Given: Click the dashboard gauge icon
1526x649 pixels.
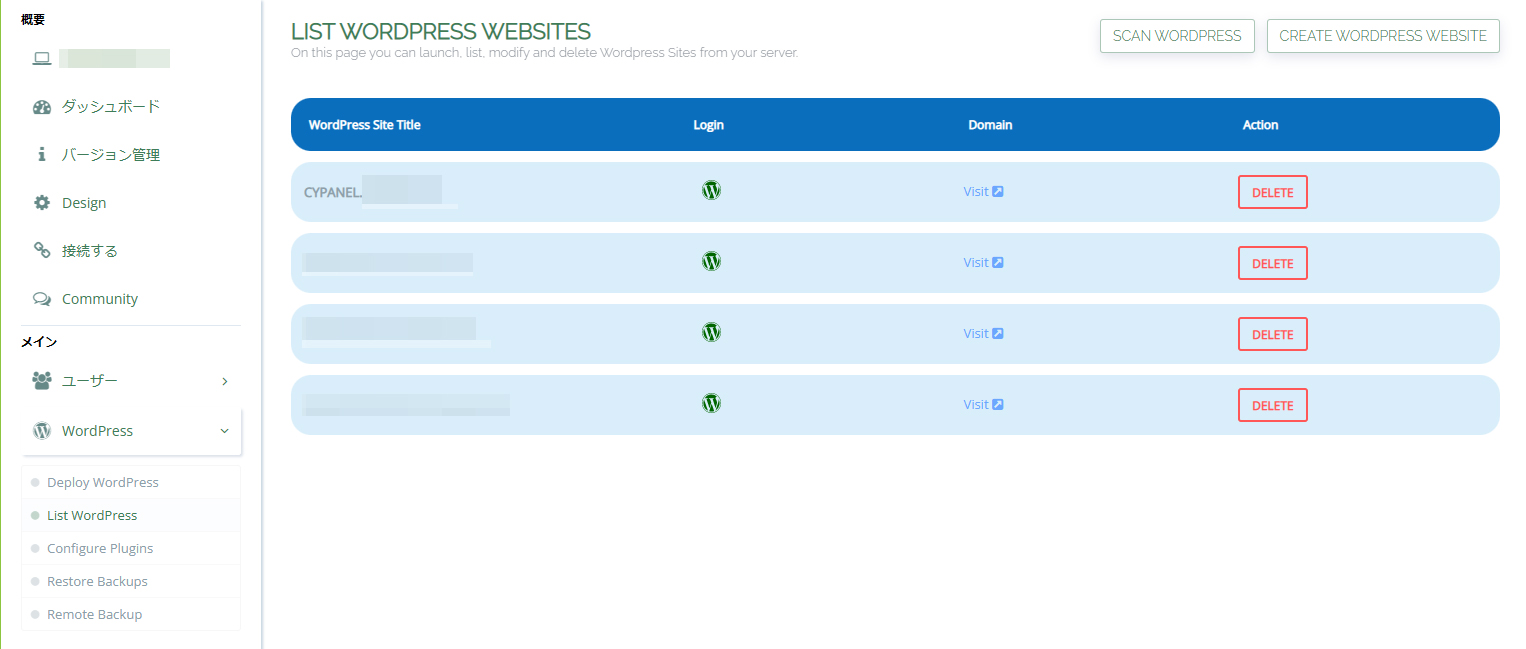Looking at the screenshot, I should (x=41, y=107).
